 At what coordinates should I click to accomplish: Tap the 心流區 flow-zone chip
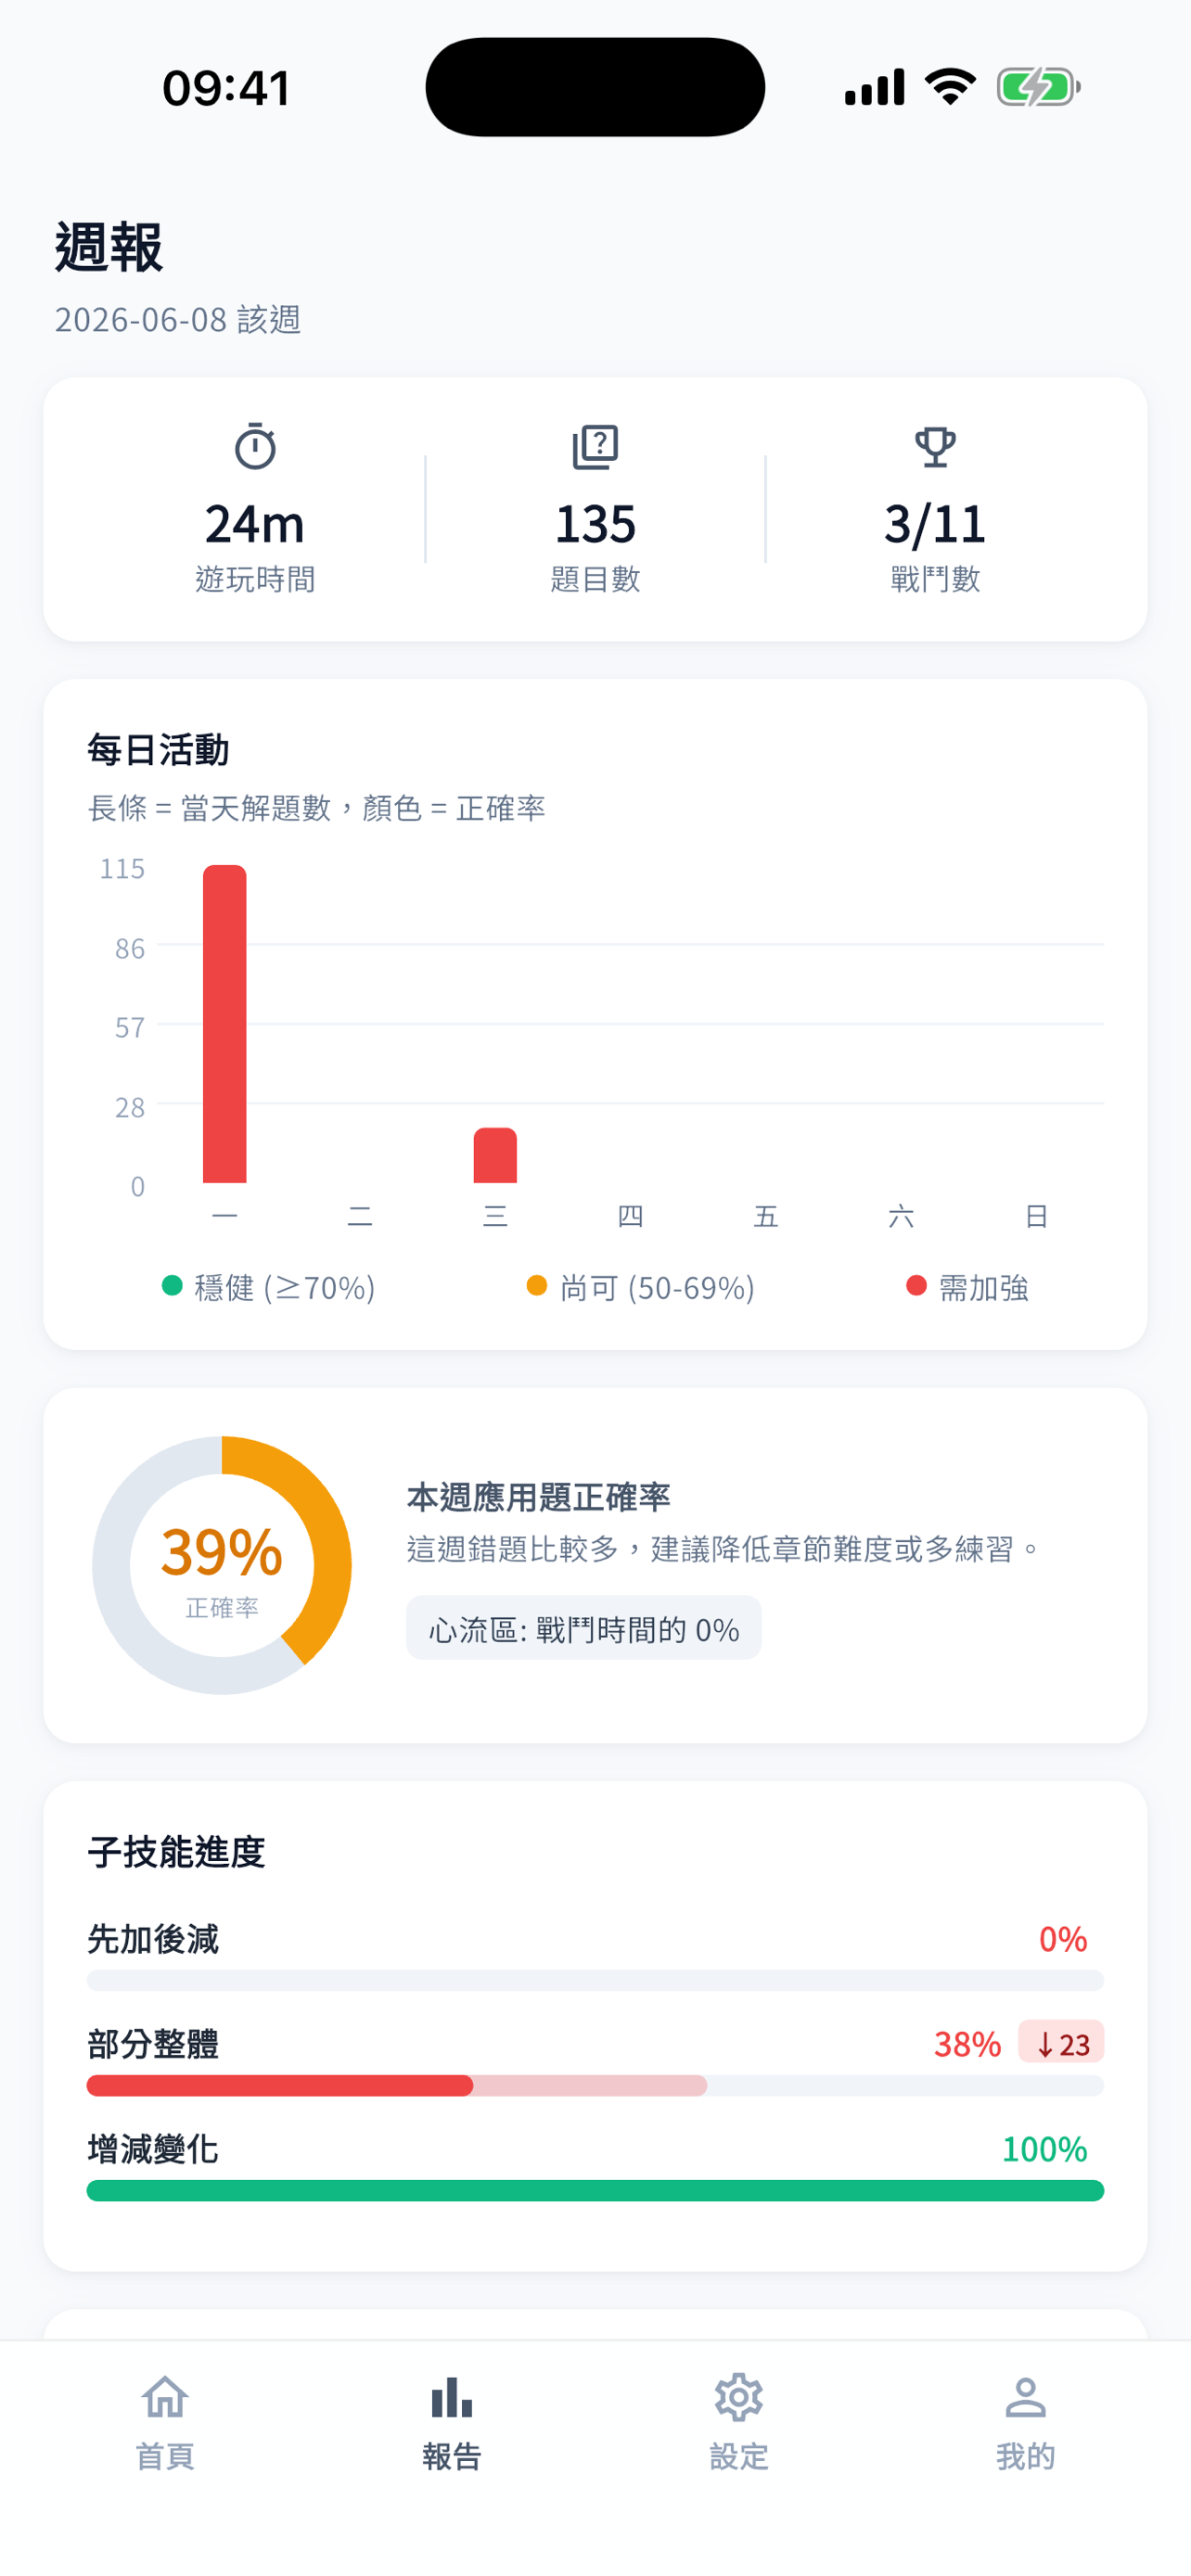click(x=584, y=1628)
